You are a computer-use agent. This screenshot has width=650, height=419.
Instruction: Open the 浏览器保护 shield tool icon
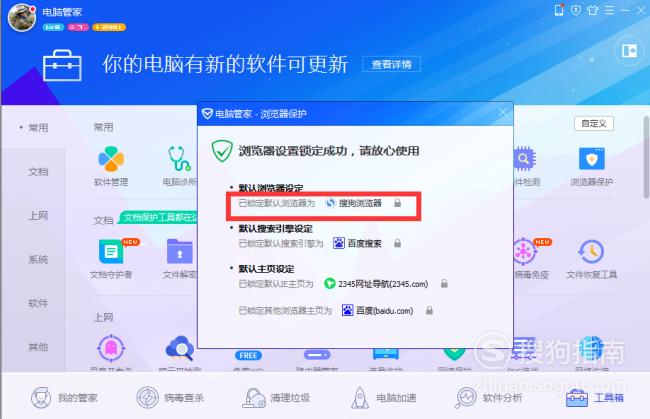point(592,159)
